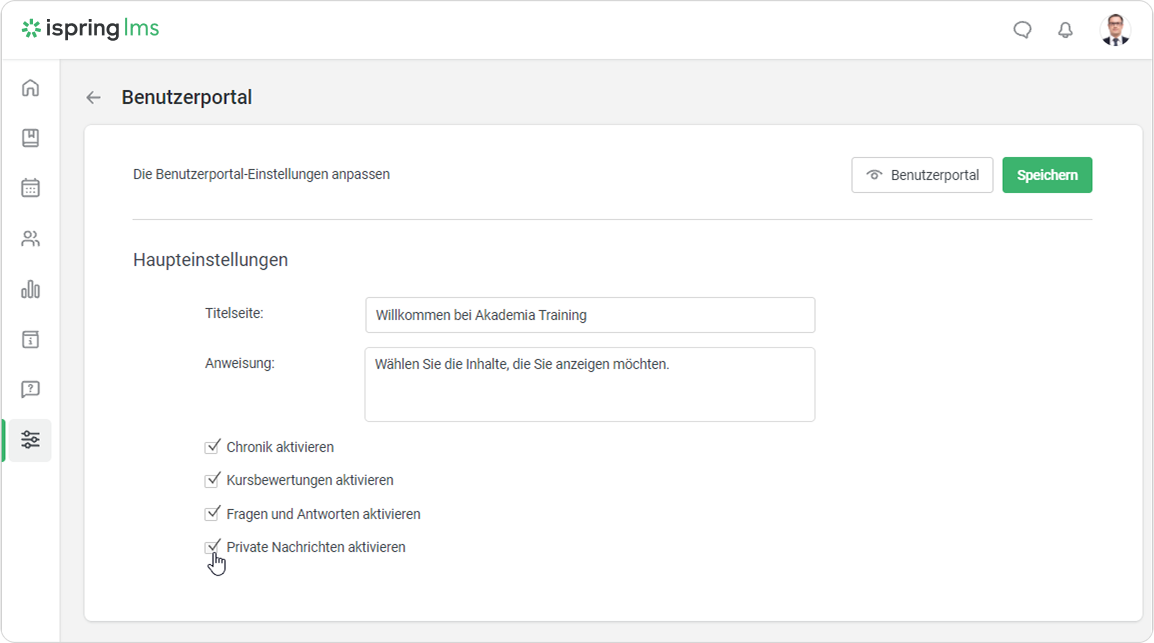Open the Reports bar chart icon

pyautogui.click(x=30, y=289)
